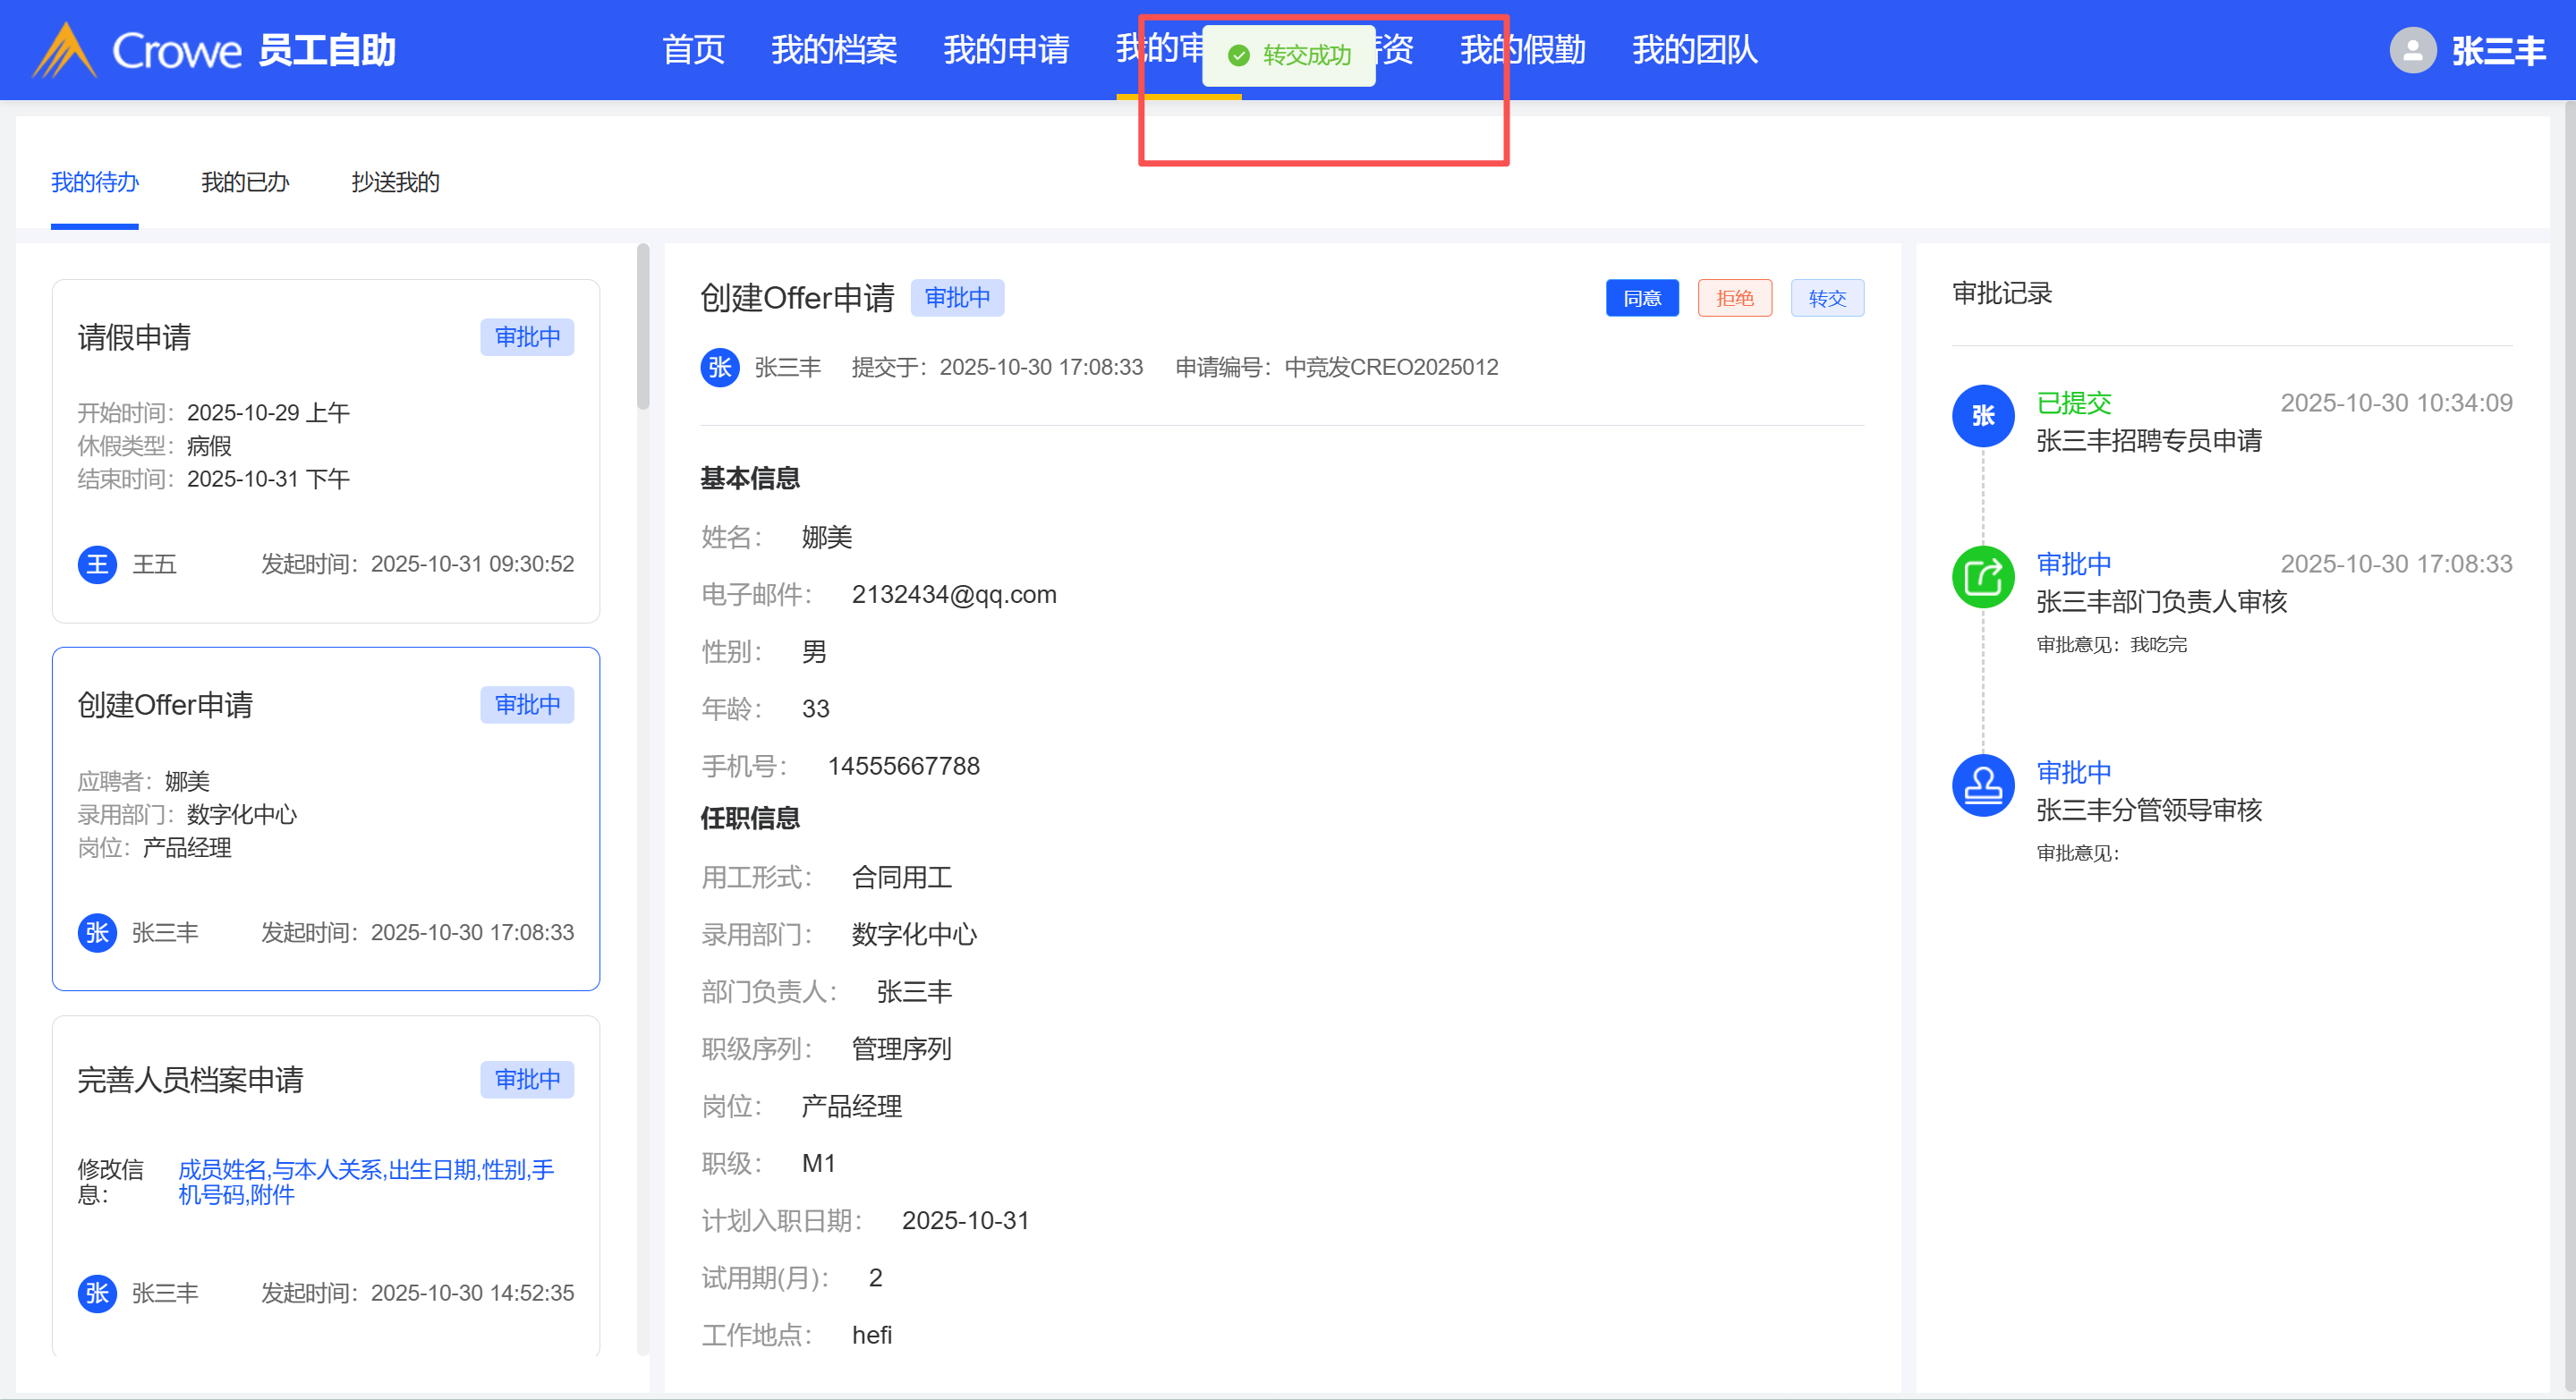Click the 张 avatar on the Offer request card
The height and width of the screenshot is (1400, 2576).
coord(97,932)
